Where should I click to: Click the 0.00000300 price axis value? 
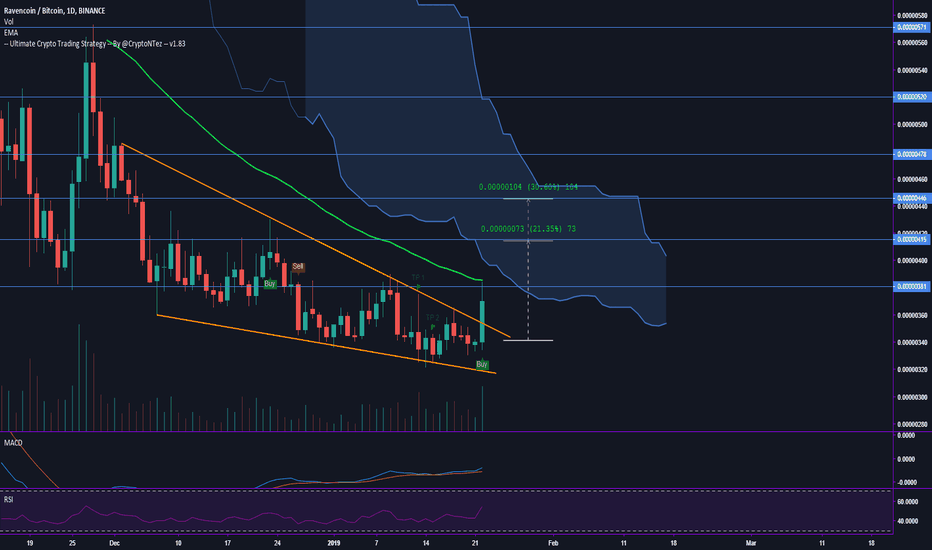tap(912, 397)
